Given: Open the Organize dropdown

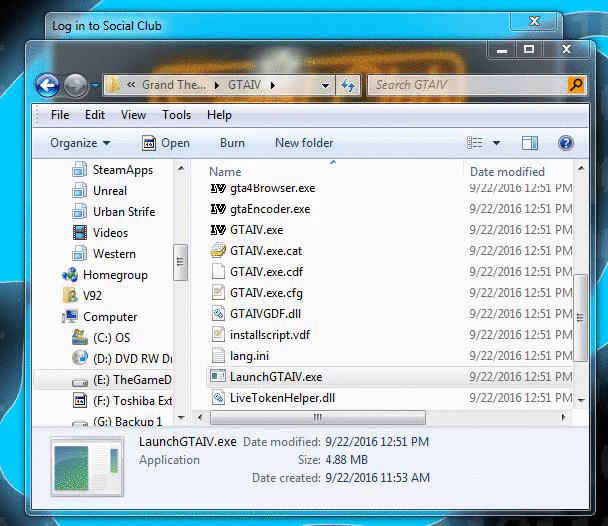Looking at the screenshot, I should coord(80,143).
